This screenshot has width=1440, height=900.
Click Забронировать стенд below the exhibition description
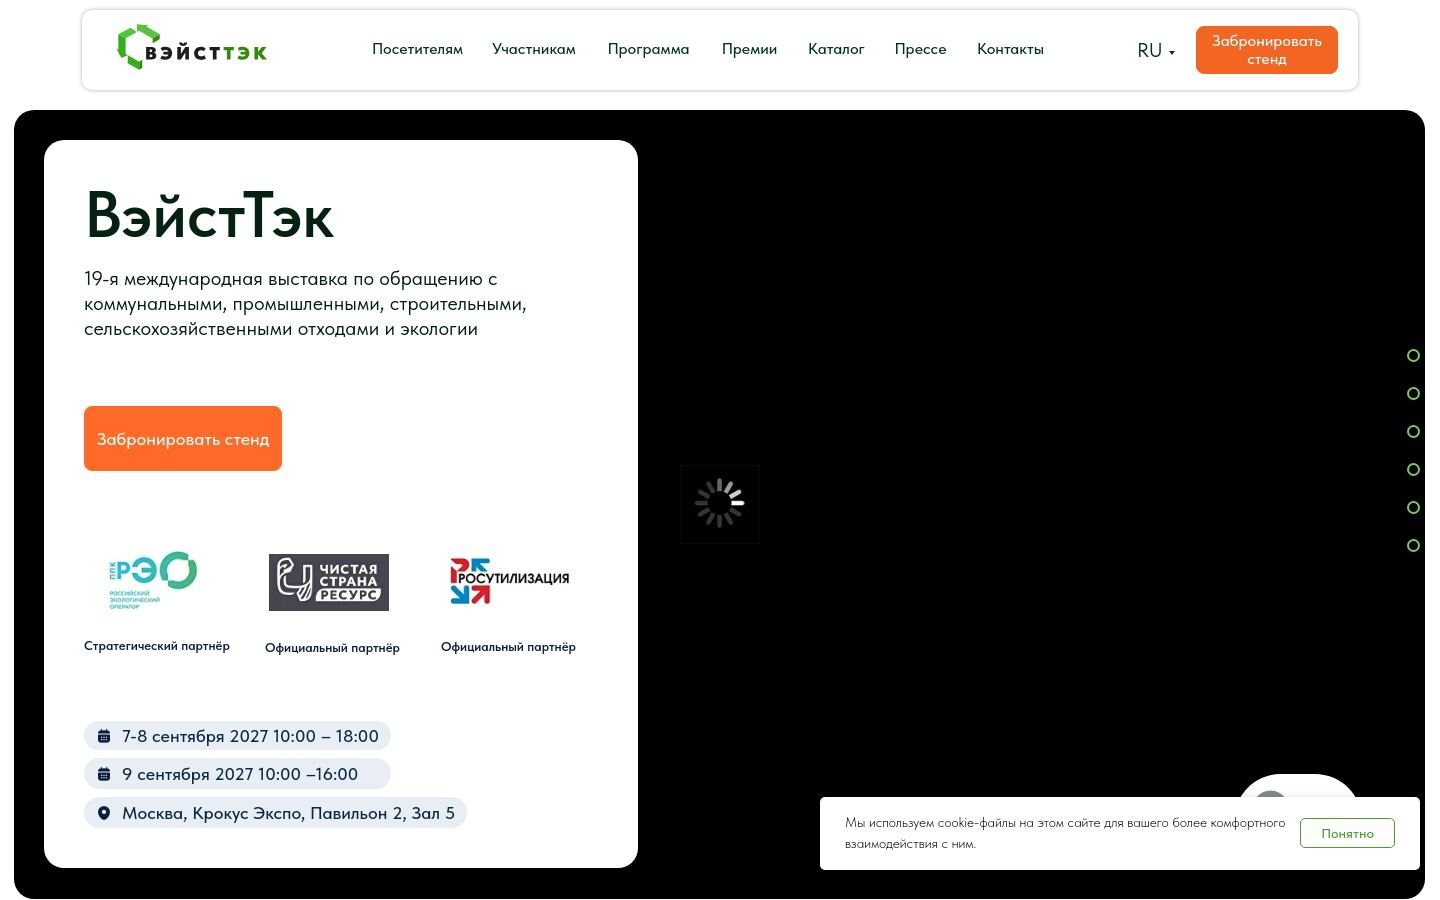coord(183,438)
